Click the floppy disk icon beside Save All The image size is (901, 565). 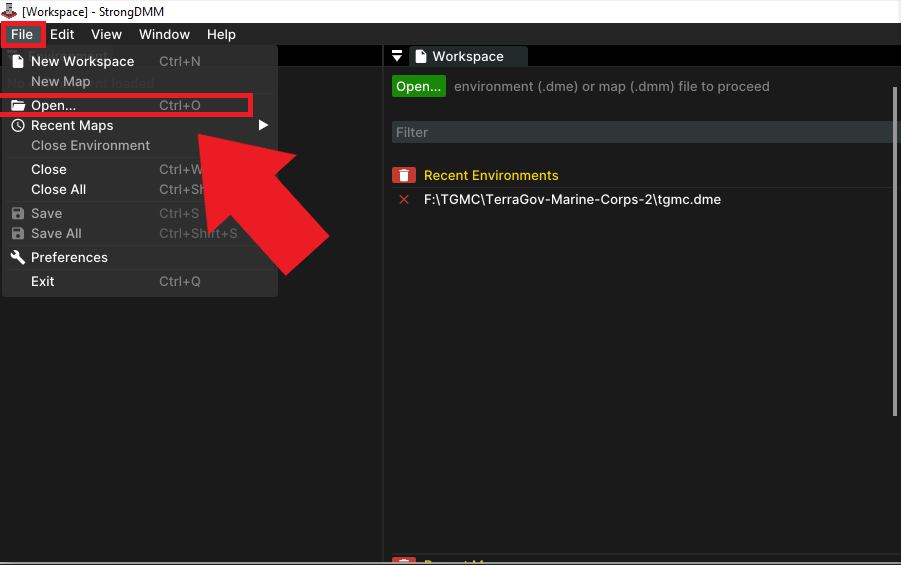pyautogui.click(x=18, y=233)
